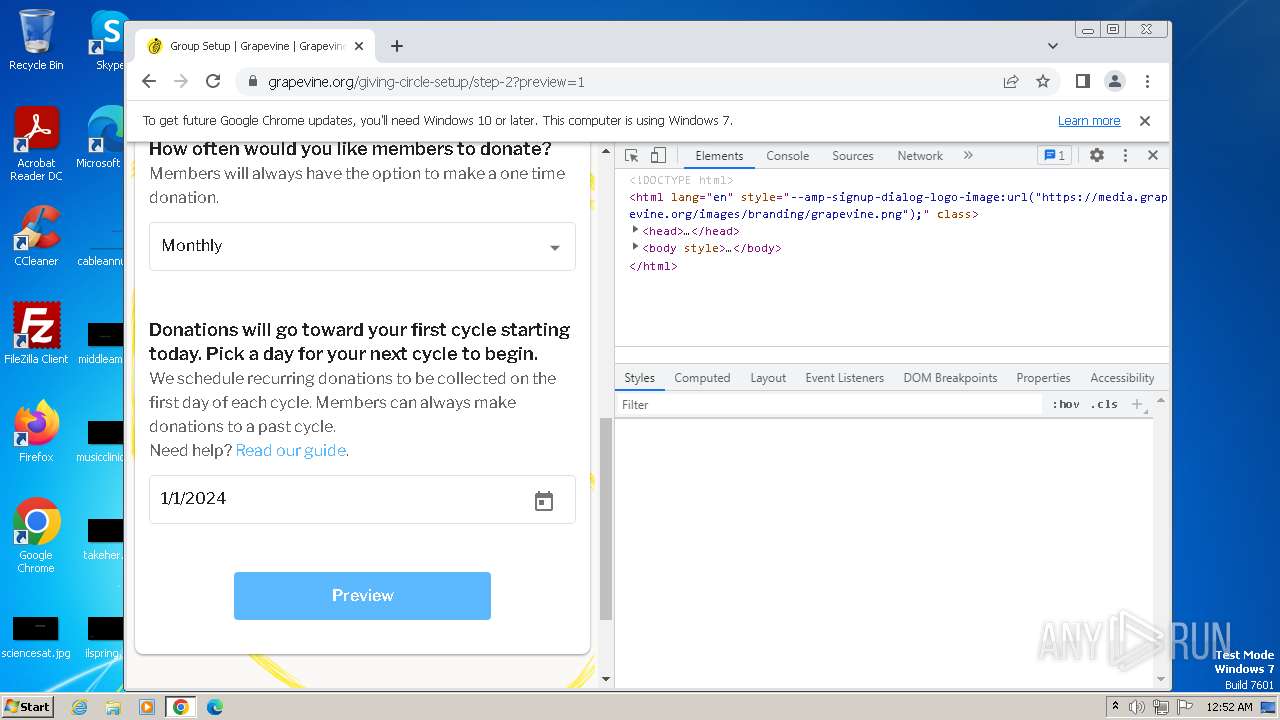Screen dimensions: 1280x720
Task: Open File Explorer from the taskbar
Action: point(113,707)
